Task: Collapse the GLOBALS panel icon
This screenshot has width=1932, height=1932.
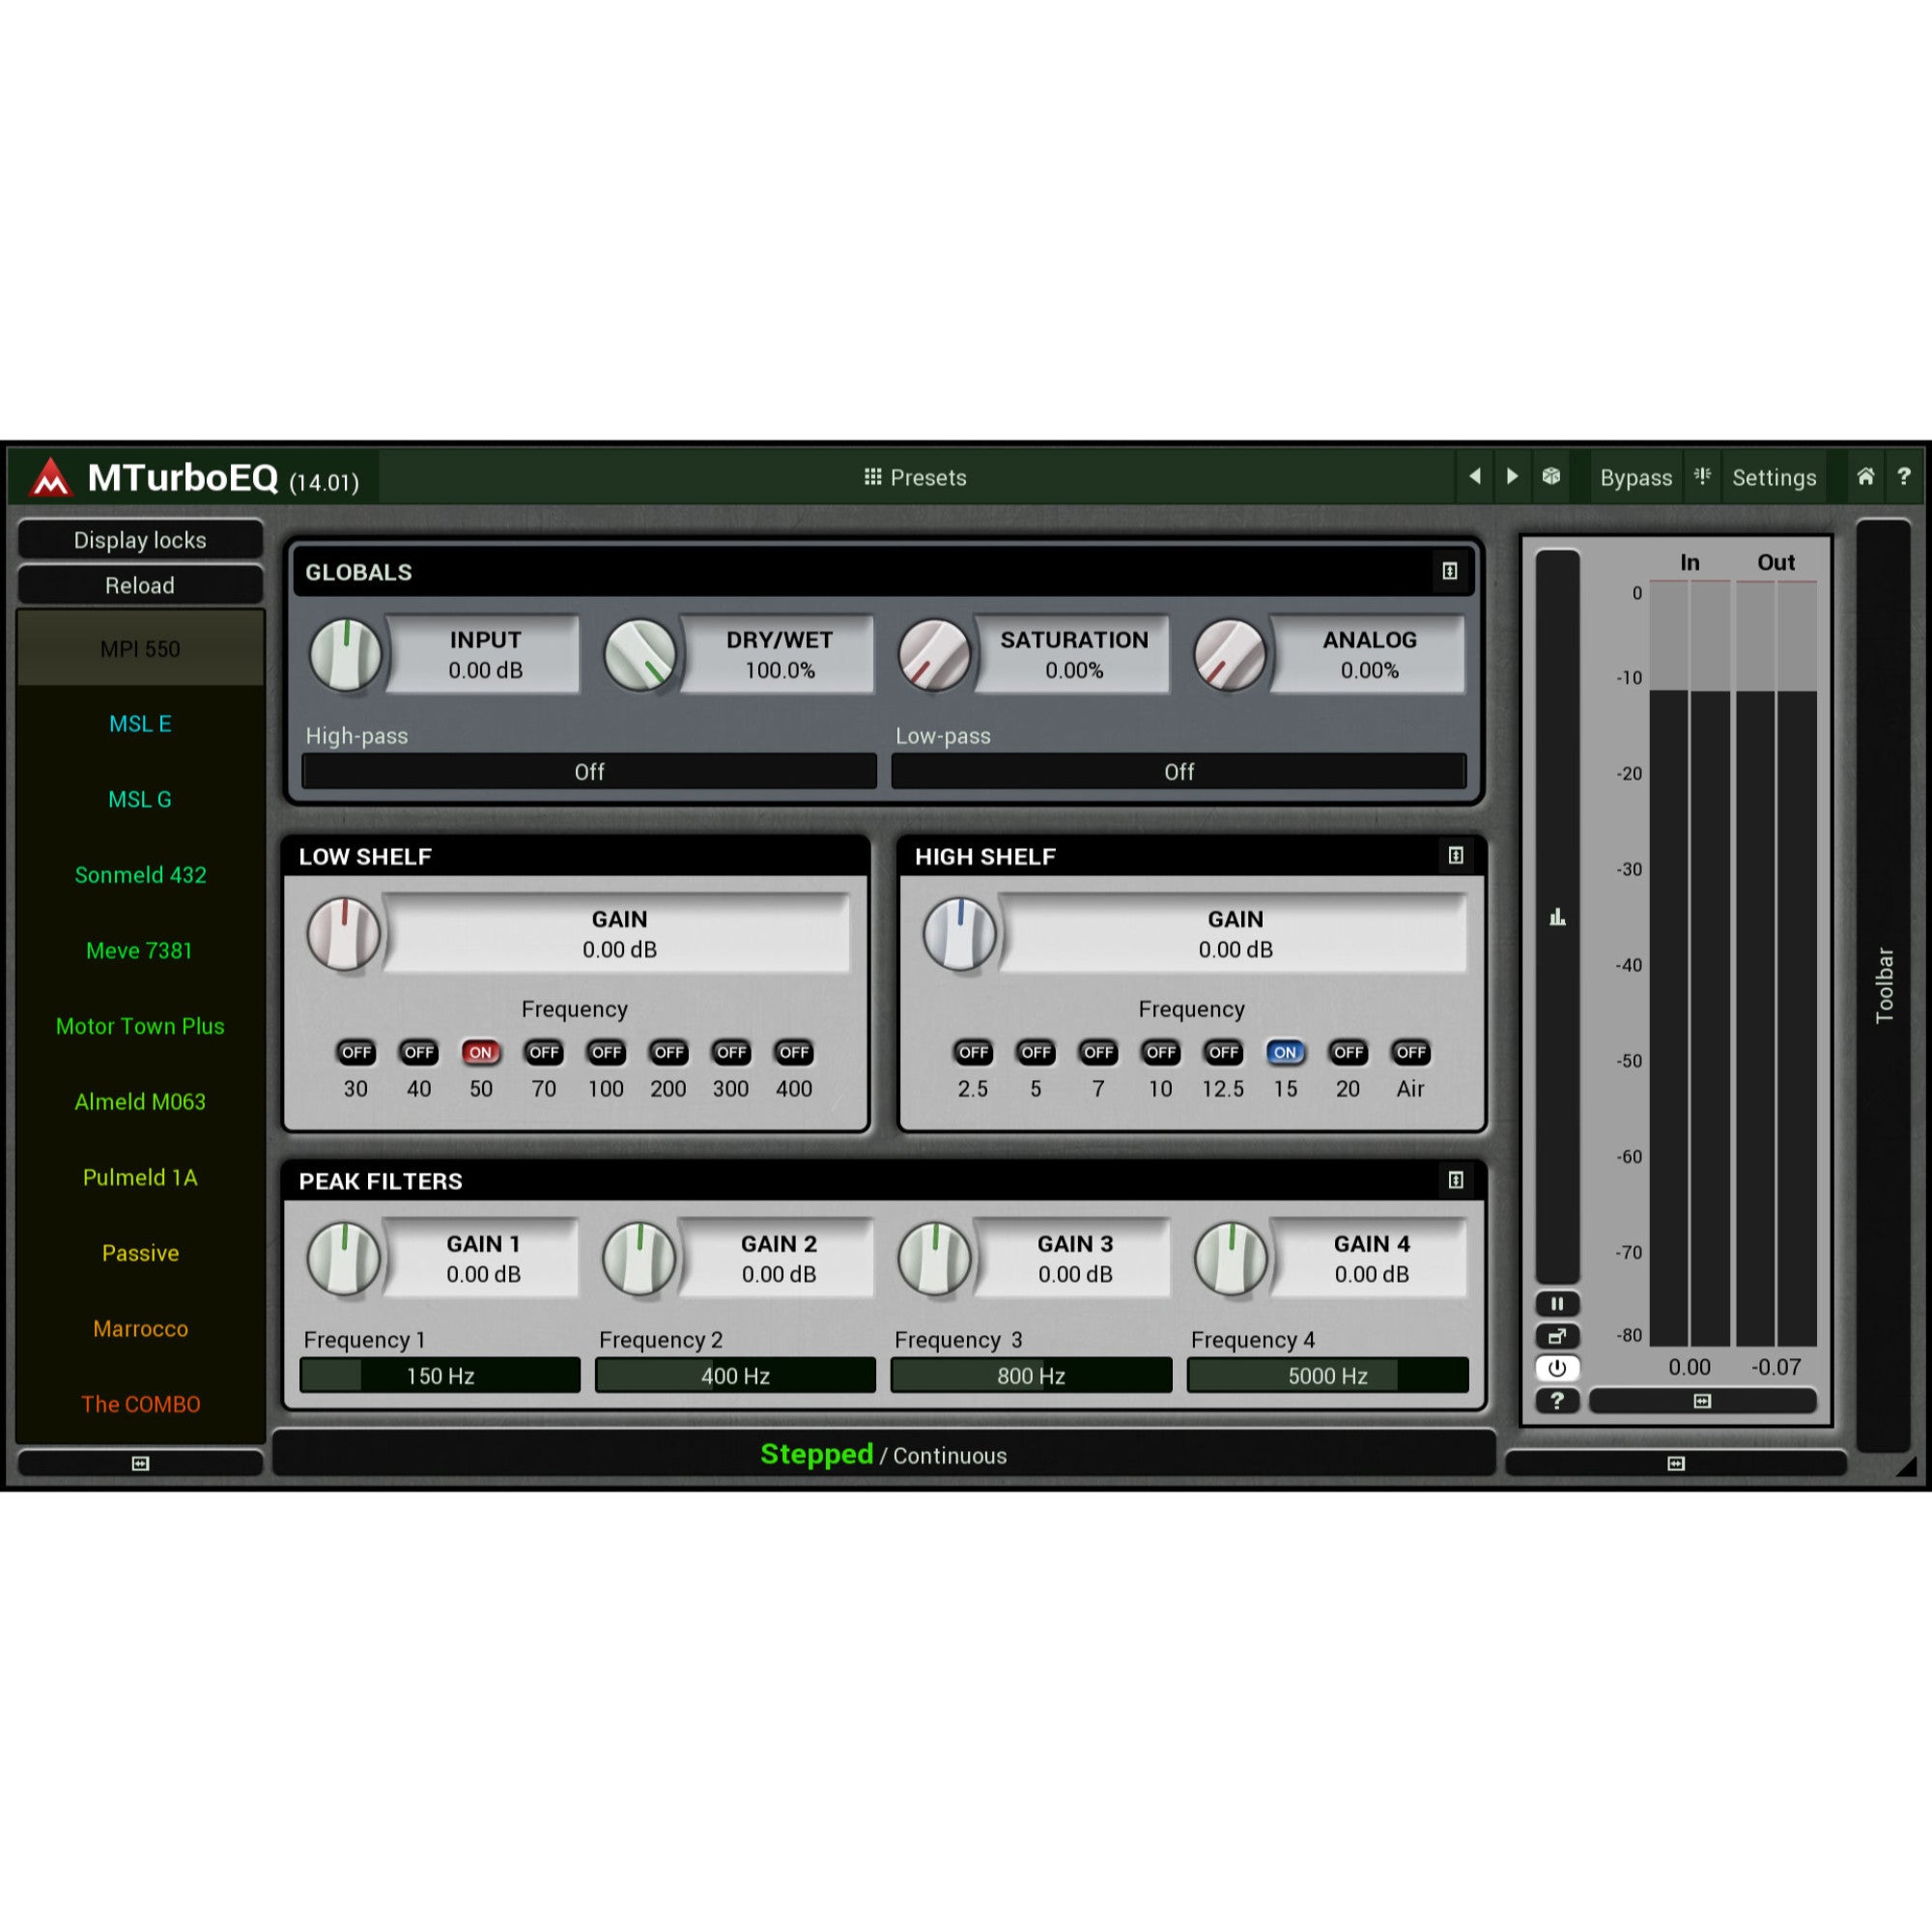Action: coord(1450,571)
